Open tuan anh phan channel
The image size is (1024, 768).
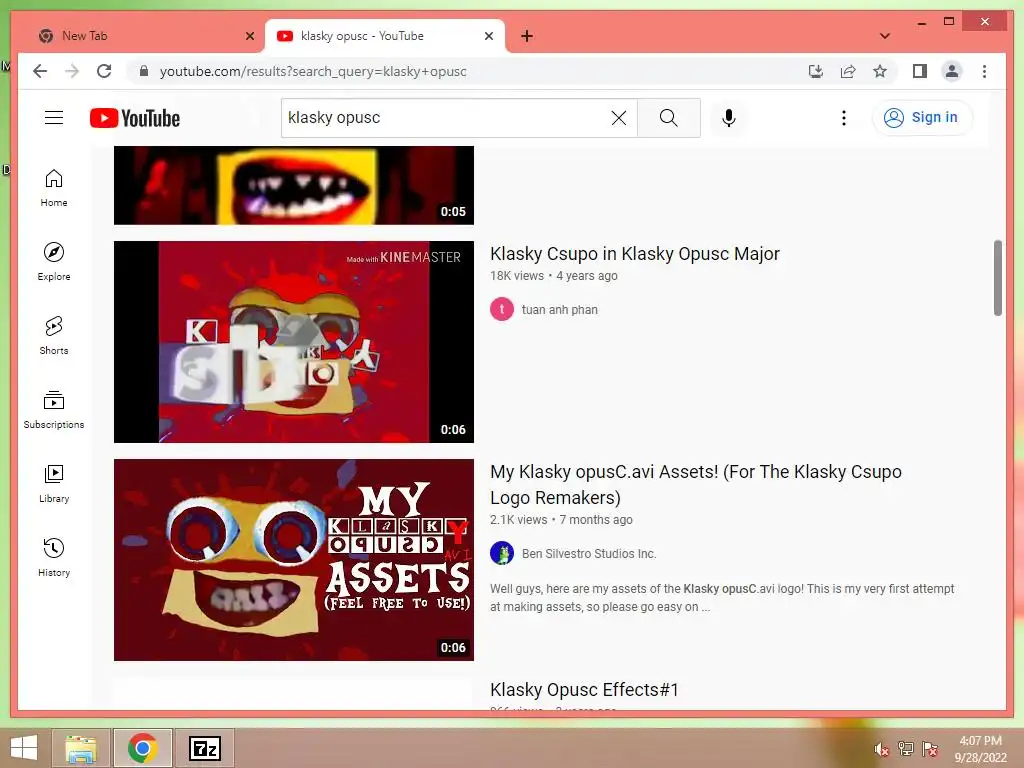pos(560,310)
